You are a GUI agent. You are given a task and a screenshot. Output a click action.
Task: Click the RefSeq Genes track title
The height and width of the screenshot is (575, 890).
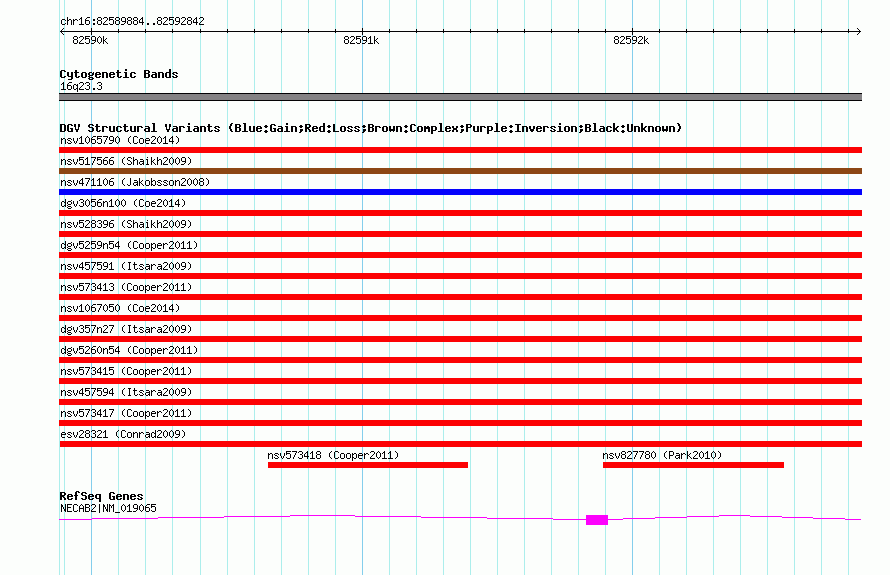coord(101,496)
